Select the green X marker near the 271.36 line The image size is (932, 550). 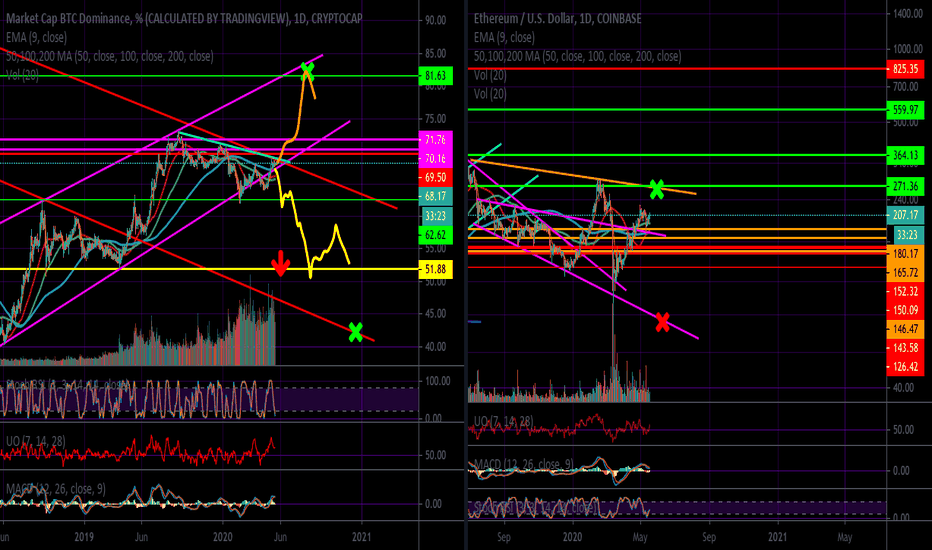point(656,189)
